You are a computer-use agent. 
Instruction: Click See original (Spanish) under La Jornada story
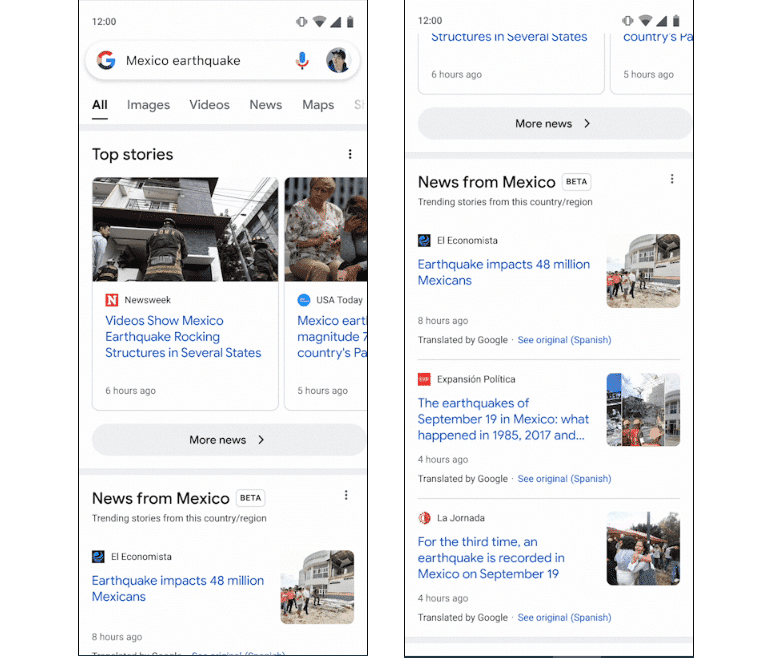click(x=564, y=618)
